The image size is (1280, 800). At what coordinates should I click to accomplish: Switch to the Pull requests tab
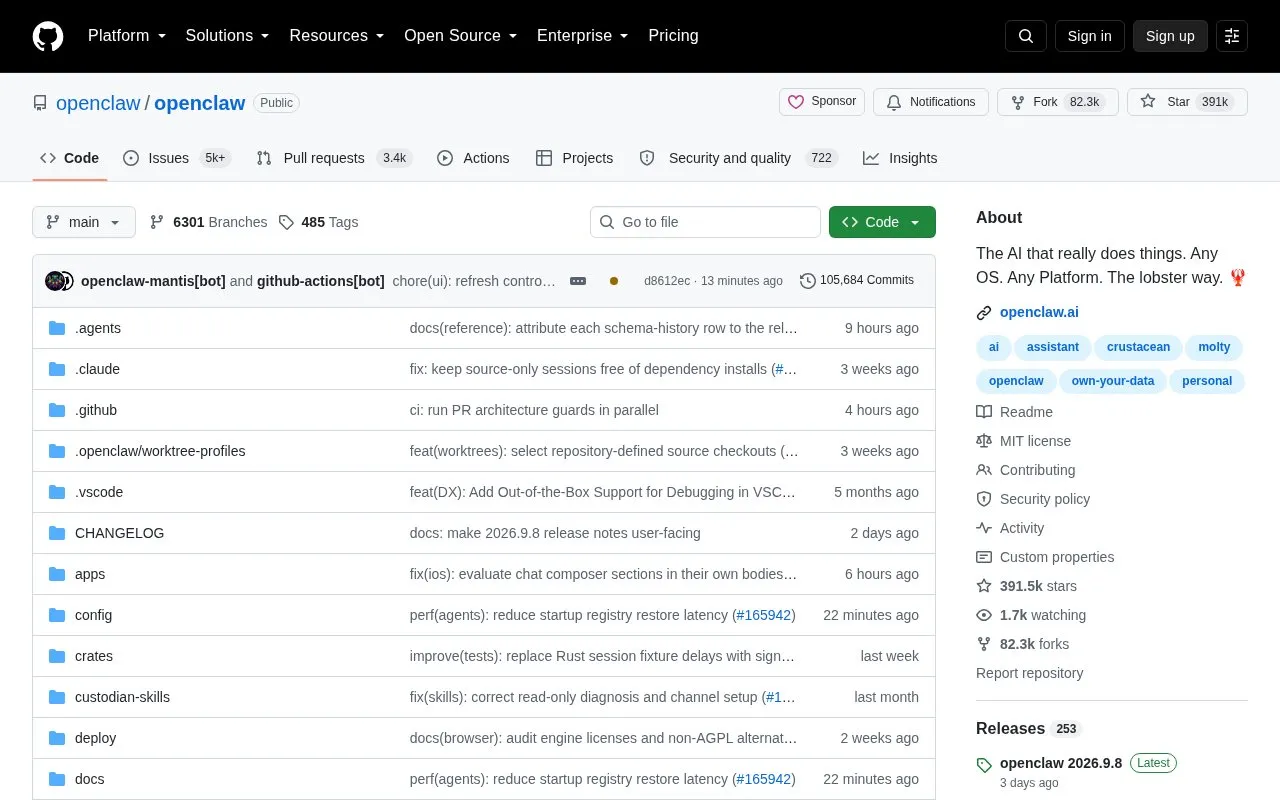click(334, 158)
